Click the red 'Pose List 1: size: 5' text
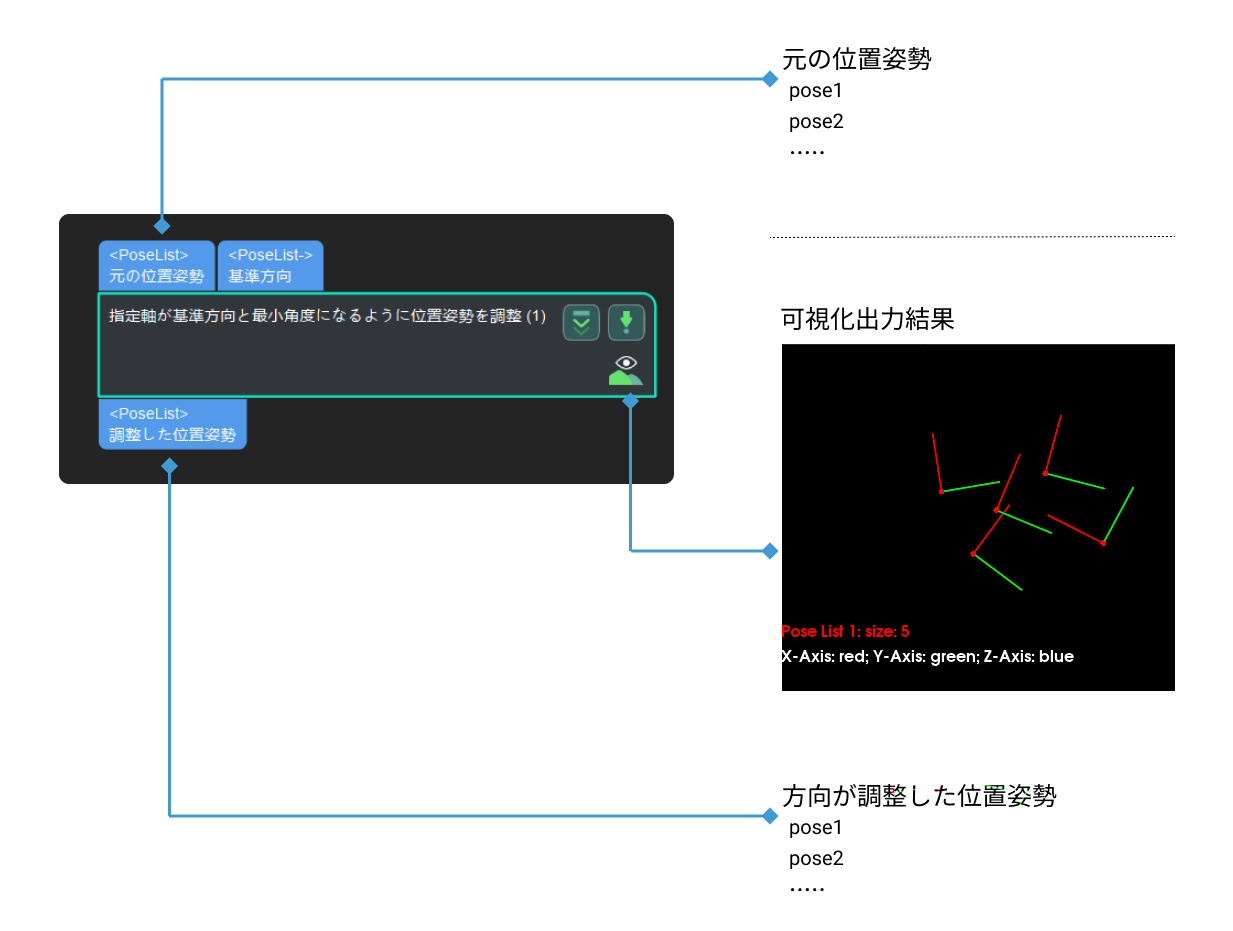 click(x=845, y=632)
